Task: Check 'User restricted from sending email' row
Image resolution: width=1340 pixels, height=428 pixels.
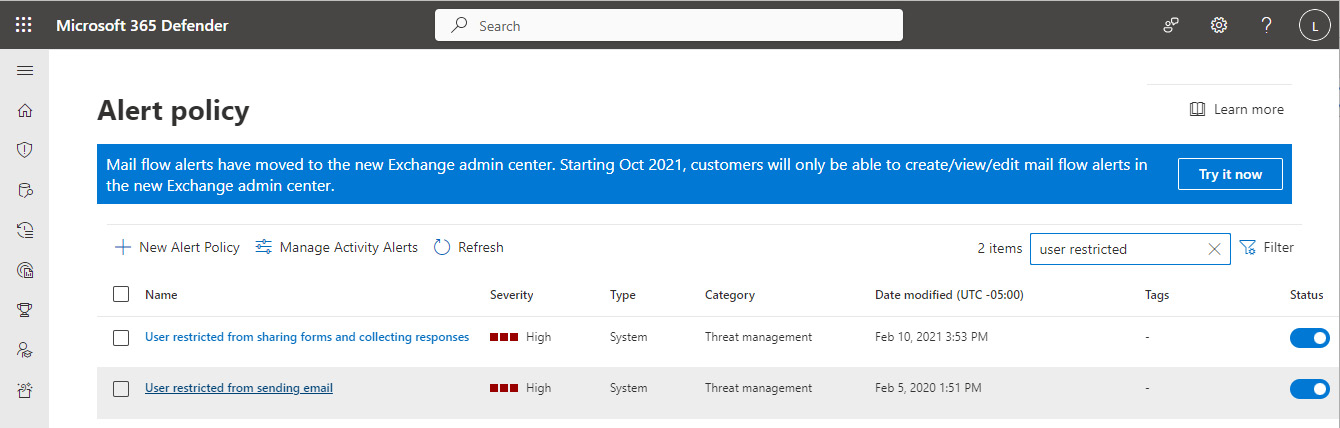Action: tap(121, 389)
